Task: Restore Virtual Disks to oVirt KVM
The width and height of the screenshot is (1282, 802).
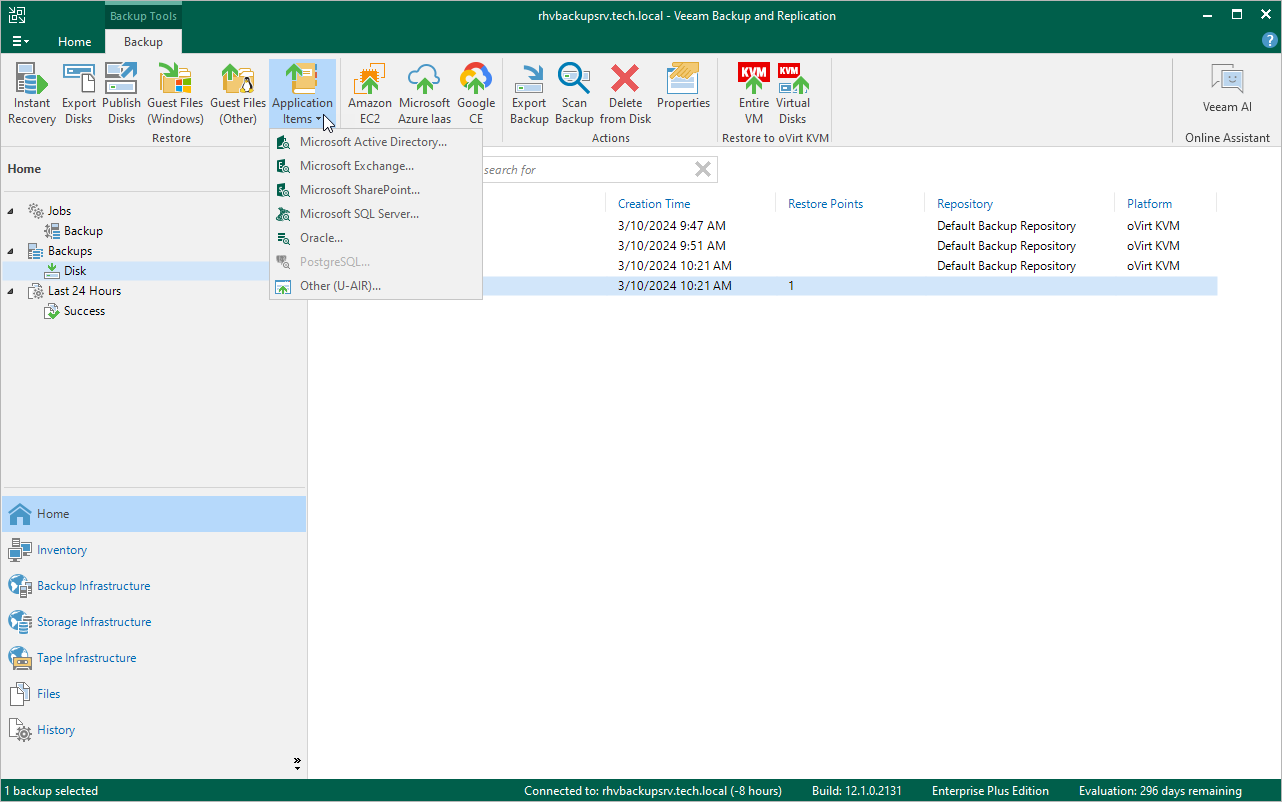Action: pos(793,94)
